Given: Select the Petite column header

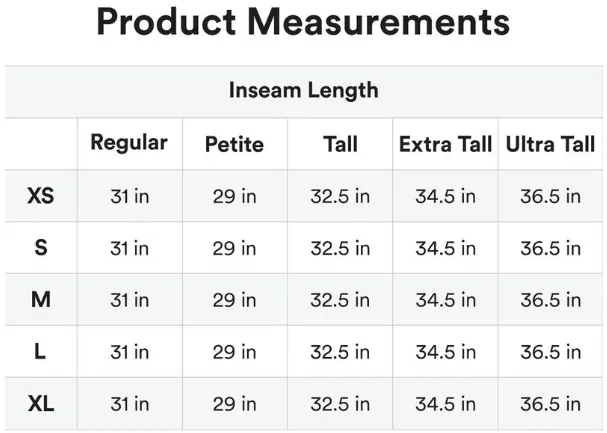Looking at the screenshot, I should tap(234, 144).
